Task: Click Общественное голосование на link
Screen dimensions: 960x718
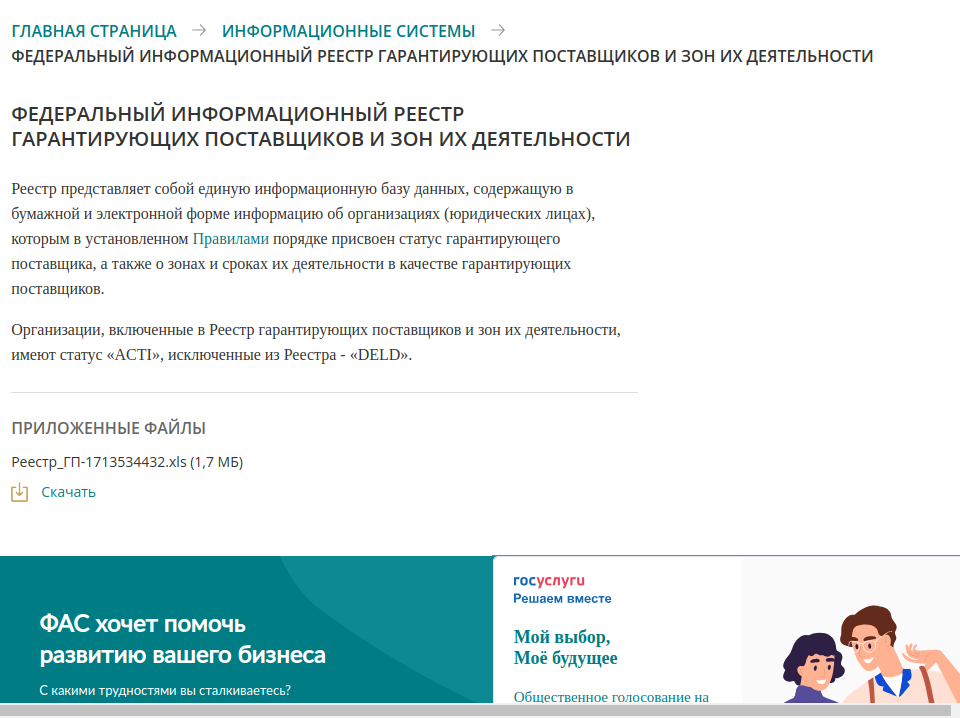Action: [611, 697]
